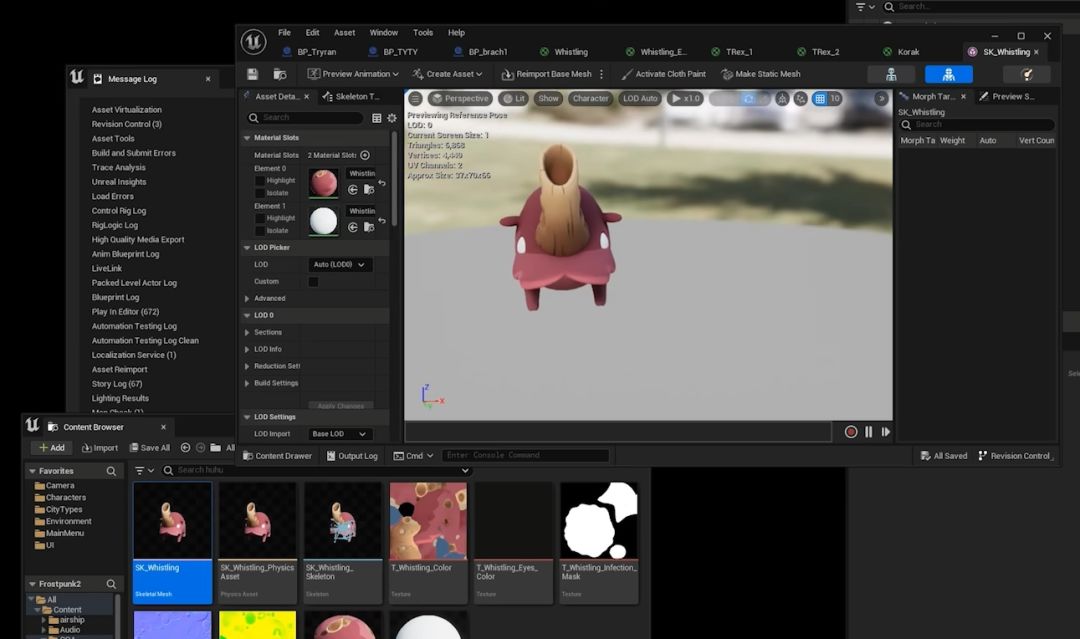Go back in Content Browser history
Screen dimensions: 1080x639
tap(185, 448)
